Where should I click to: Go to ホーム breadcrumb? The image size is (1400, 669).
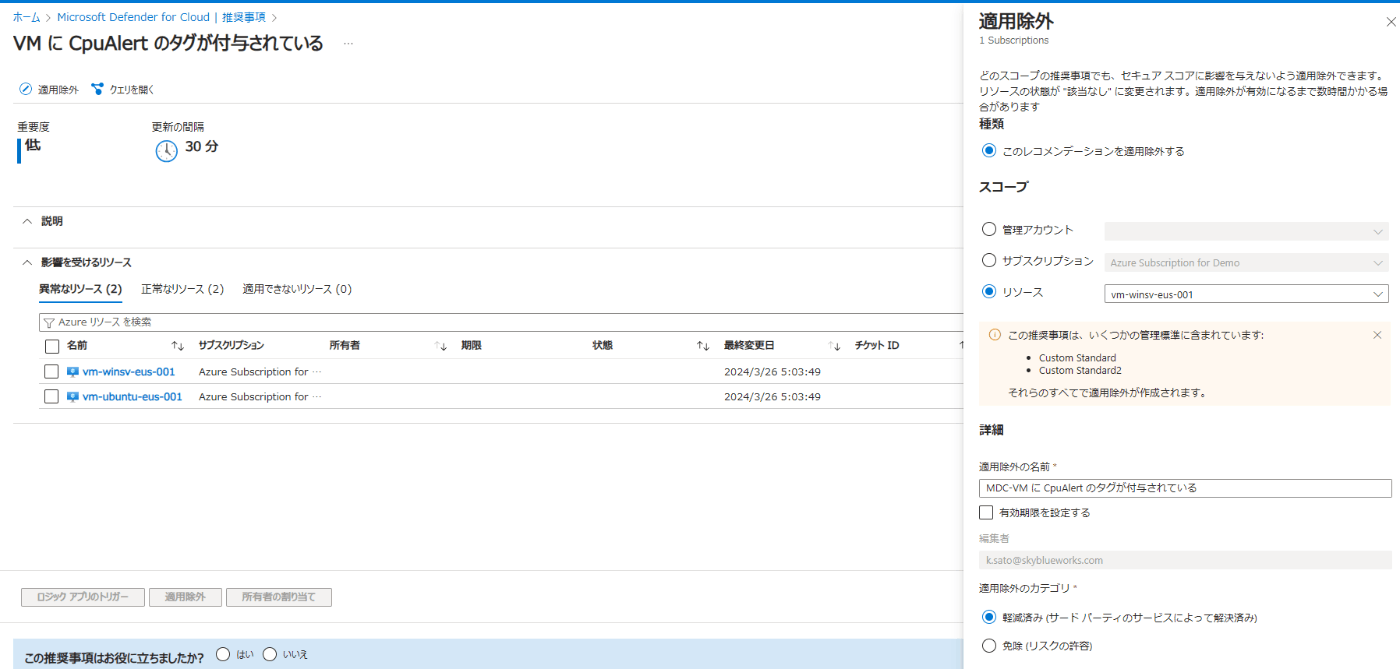[x=26, y=18]
